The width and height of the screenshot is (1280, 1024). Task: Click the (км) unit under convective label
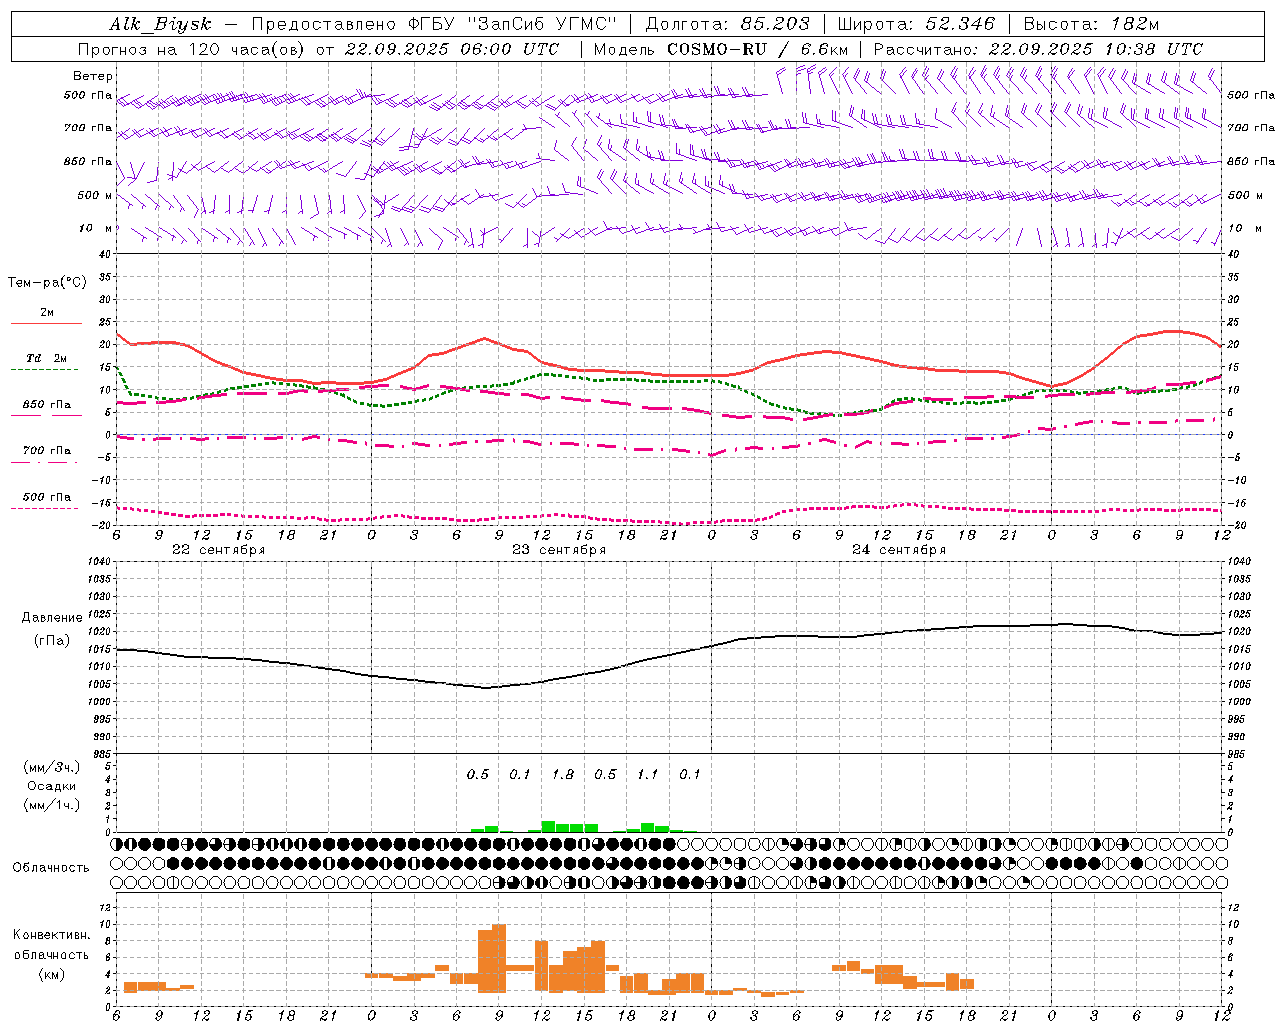click(52, 974)
